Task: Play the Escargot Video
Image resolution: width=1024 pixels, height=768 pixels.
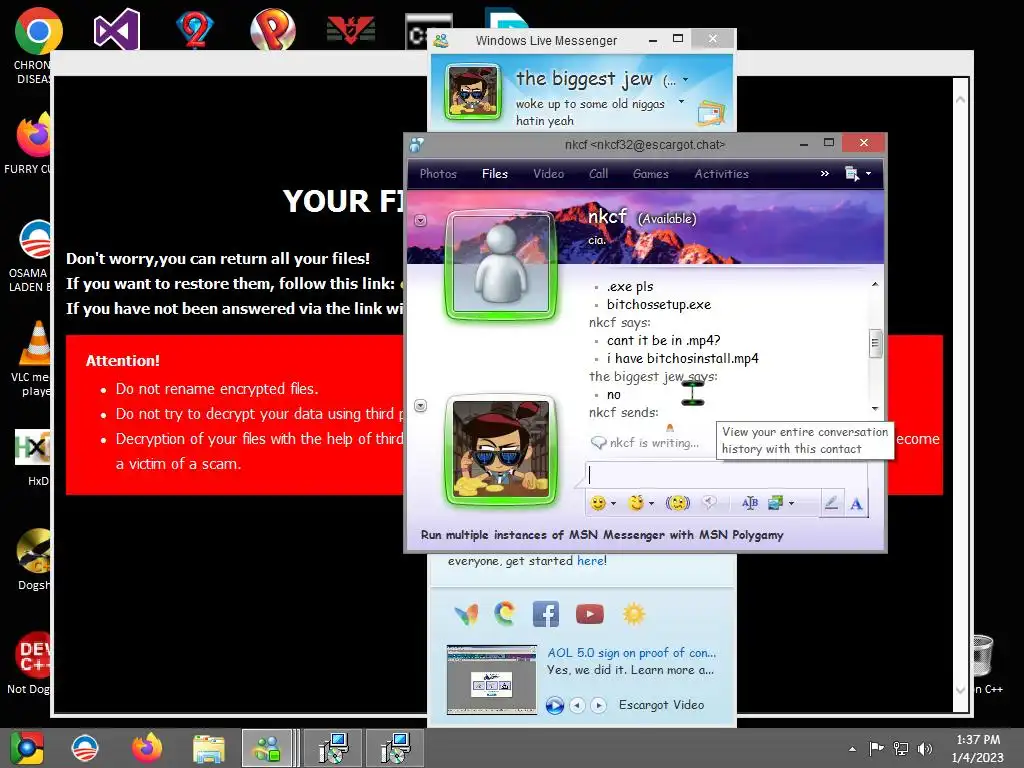Action: click(x=554, y=705)
